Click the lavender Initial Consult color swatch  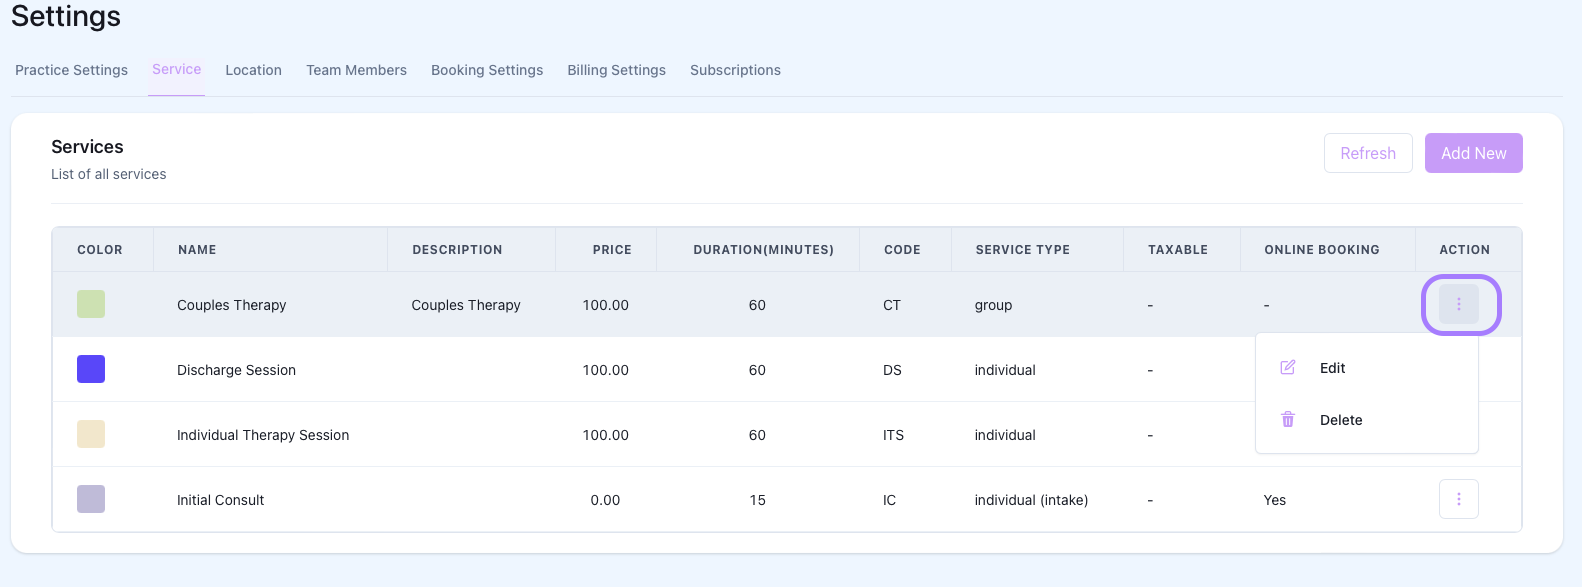point(91,499)
